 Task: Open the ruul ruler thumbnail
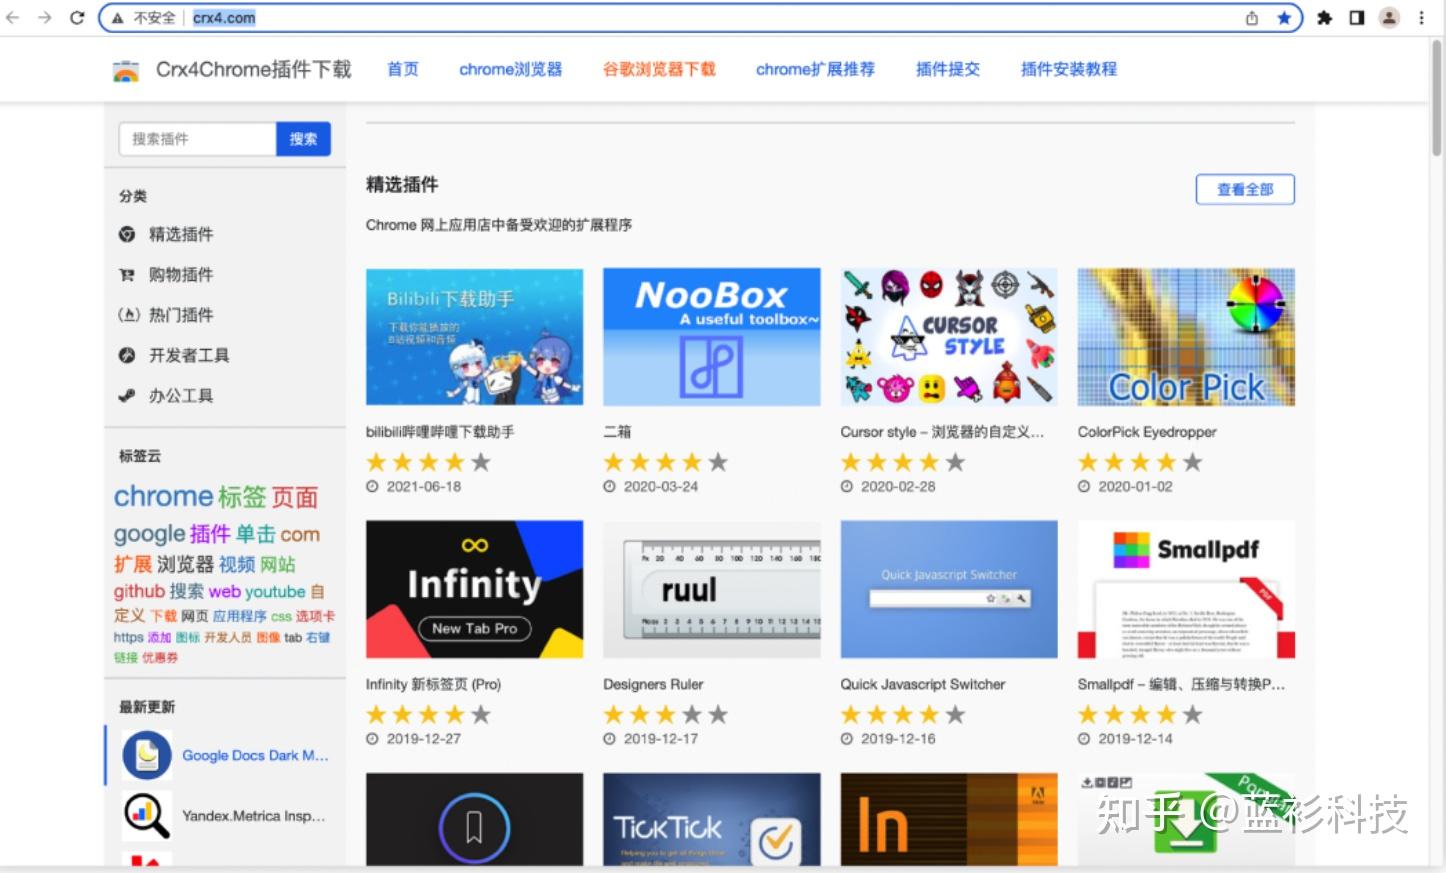tap(711, 589)
